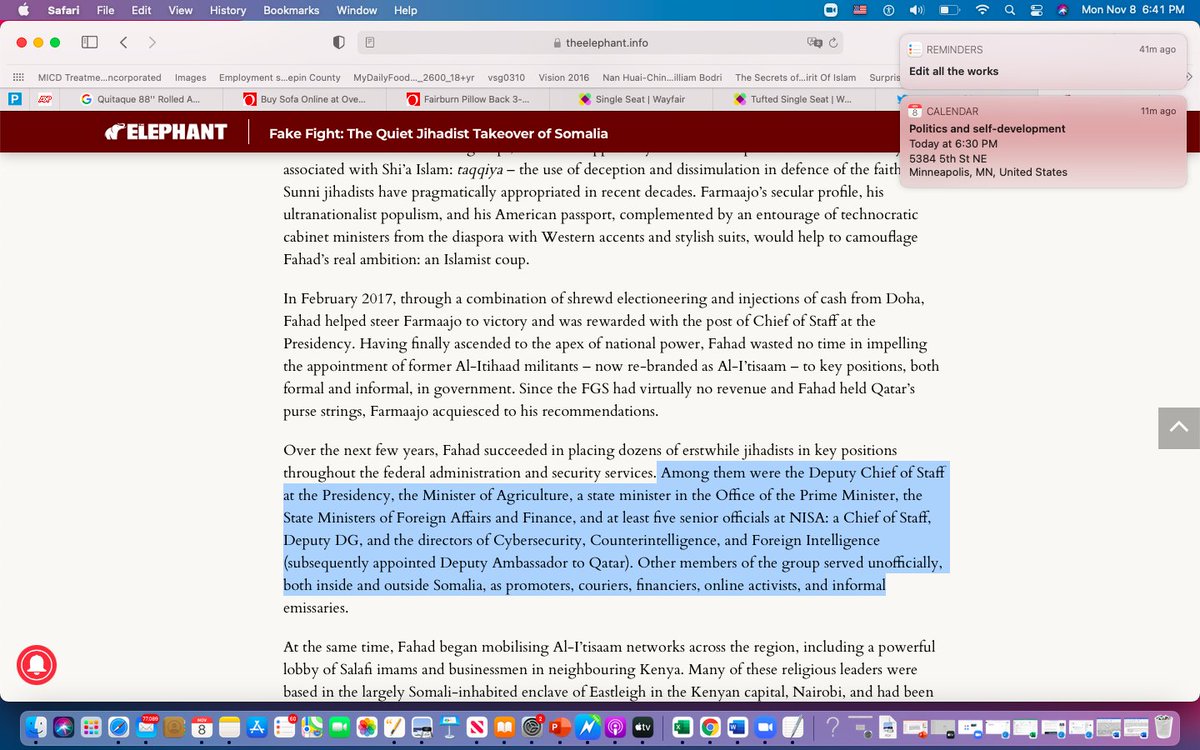Viewport: 1200px width, 750px height.
Task: Open Spotlight search magnifier in menu bar
Action: click(x=1010, y=10)
